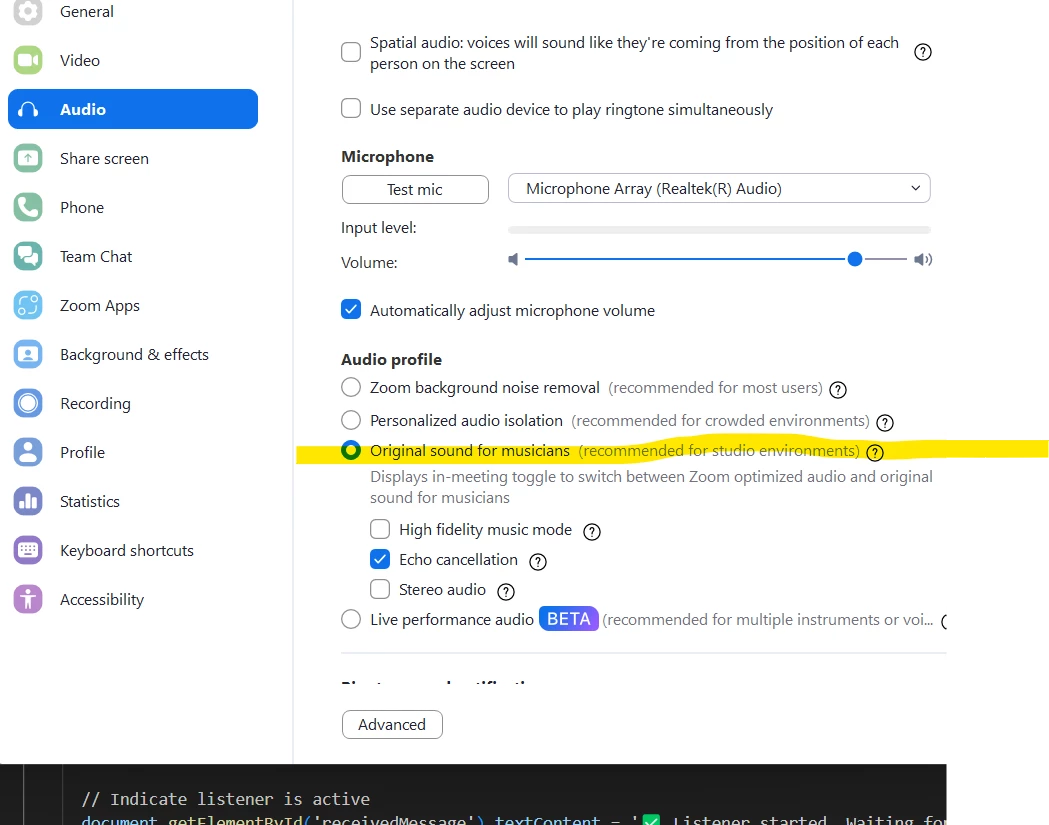Open help icon for Personalized audio isolation
This screenshot has height=825, width=1049.
pyautogui.click(x=884, y=422)
